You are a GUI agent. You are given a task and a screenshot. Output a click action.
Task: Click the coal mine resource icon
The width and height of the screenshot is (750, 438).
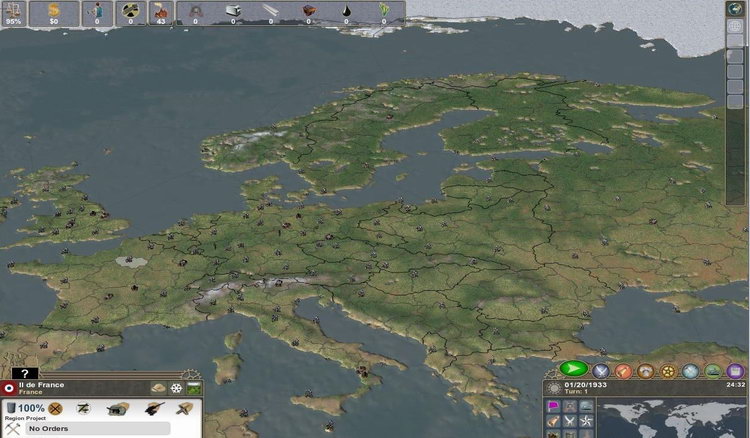pyautogui.click(x=195, y=12)
